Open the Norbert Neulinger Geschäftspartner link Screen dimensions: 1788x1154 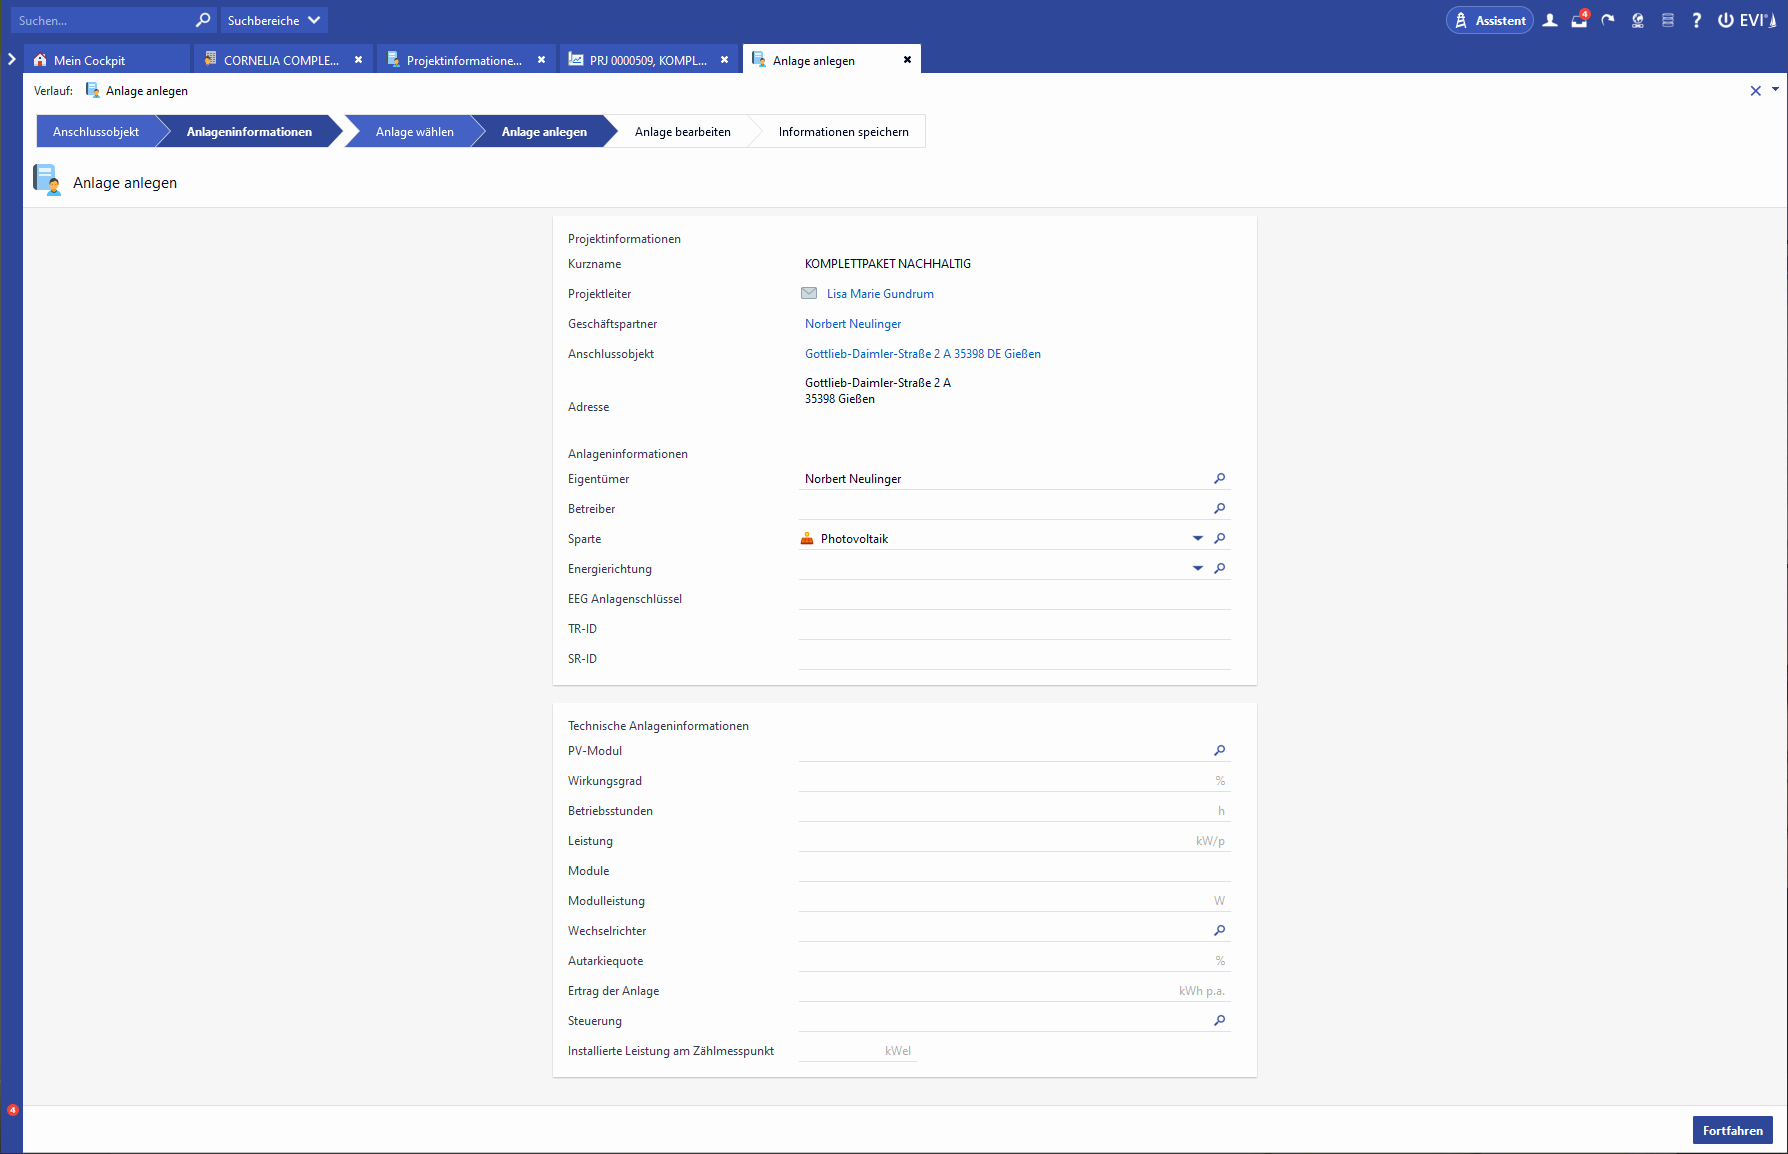point(853,324)
